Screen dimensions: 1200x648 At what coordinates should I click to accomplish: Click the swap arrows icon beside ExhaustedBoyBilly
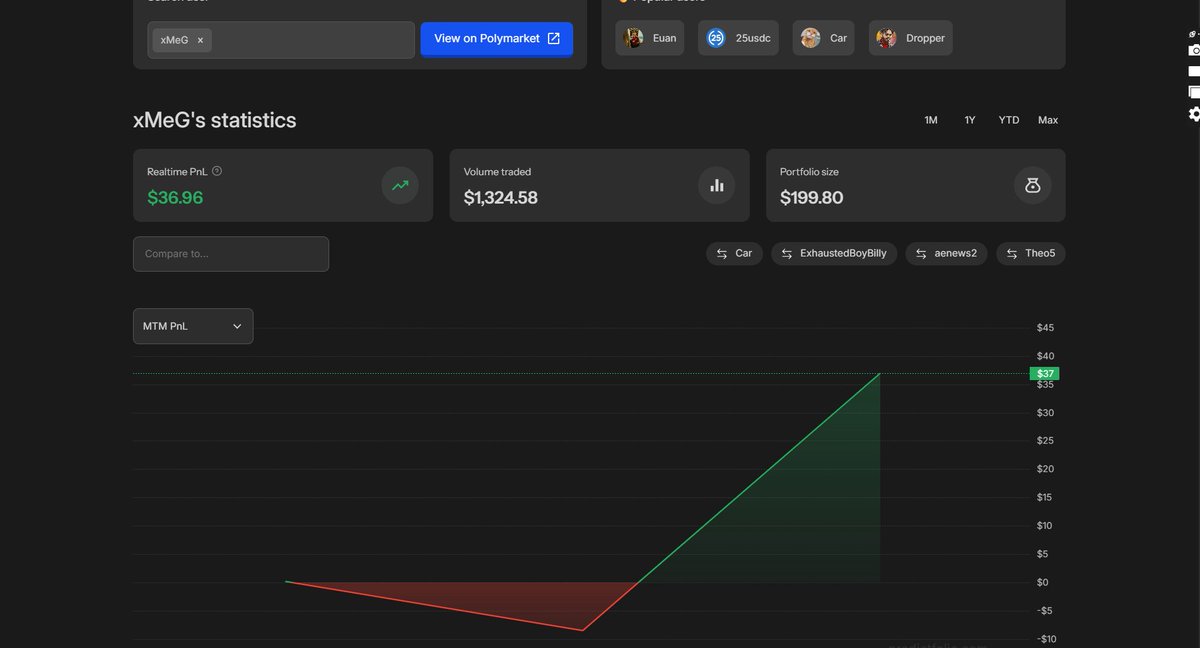pyautogui.click(x=787, y=254)
